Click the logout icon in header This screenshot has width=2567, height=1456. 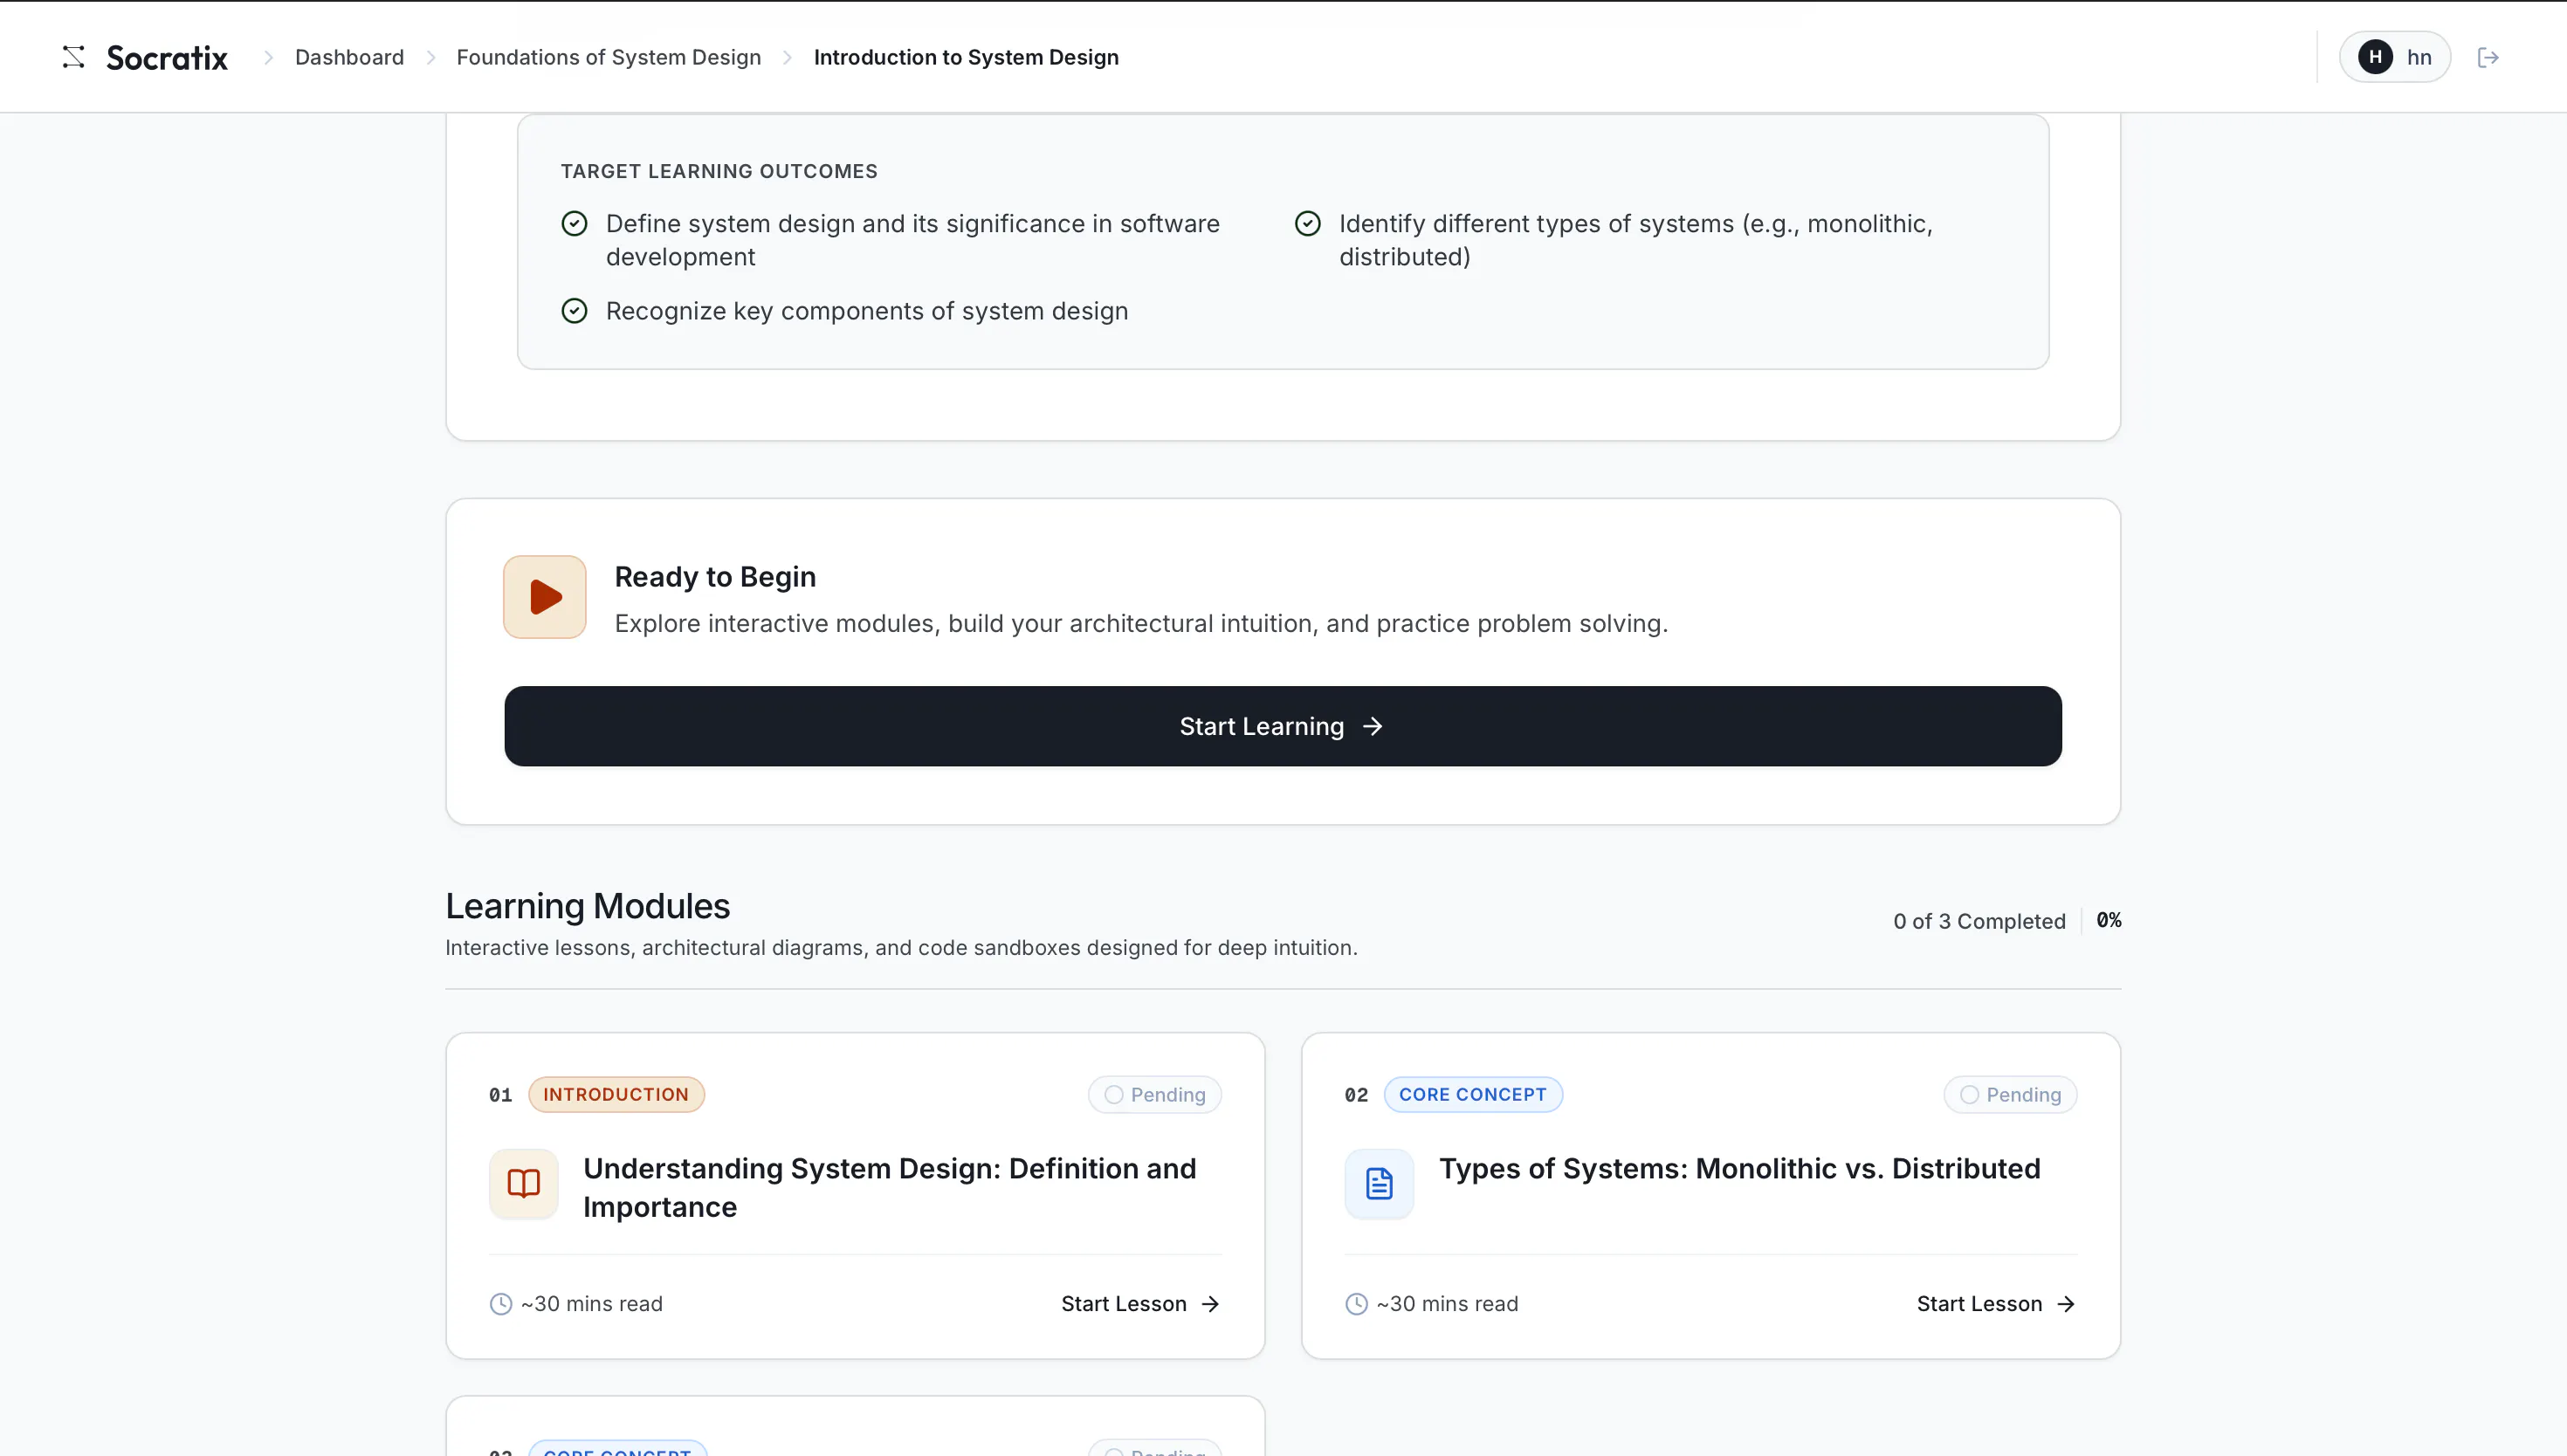[2488, 57]
